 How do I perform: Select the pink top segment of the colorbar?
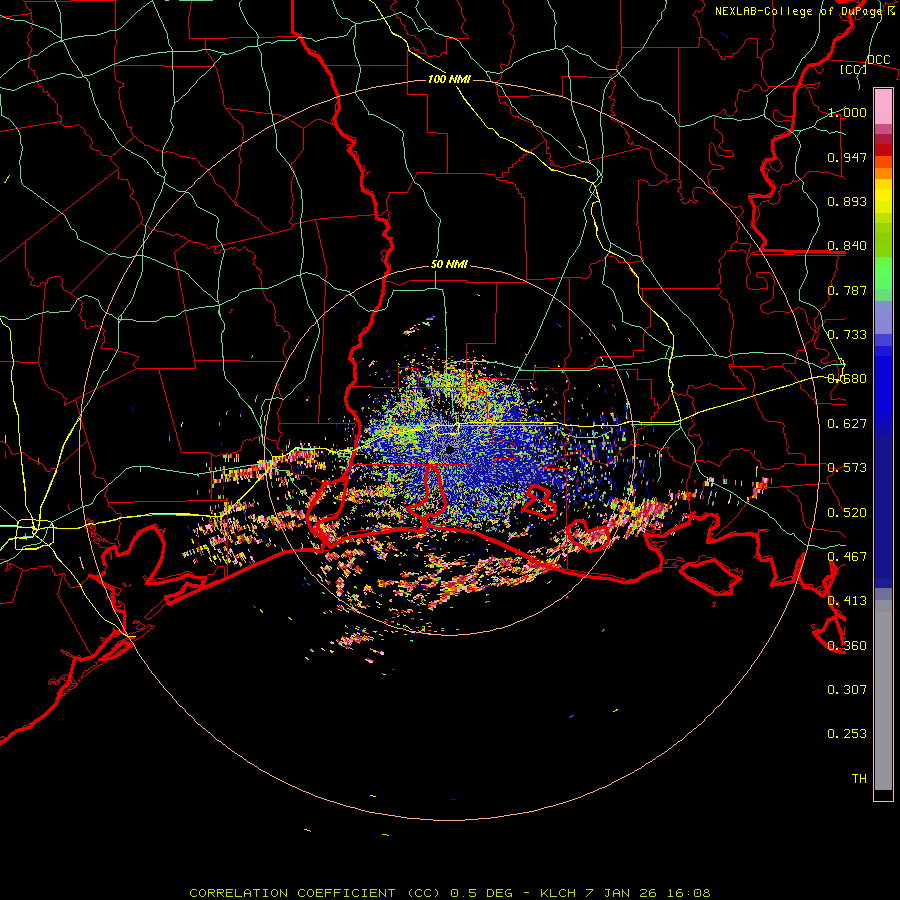click(x=883, y=106)
